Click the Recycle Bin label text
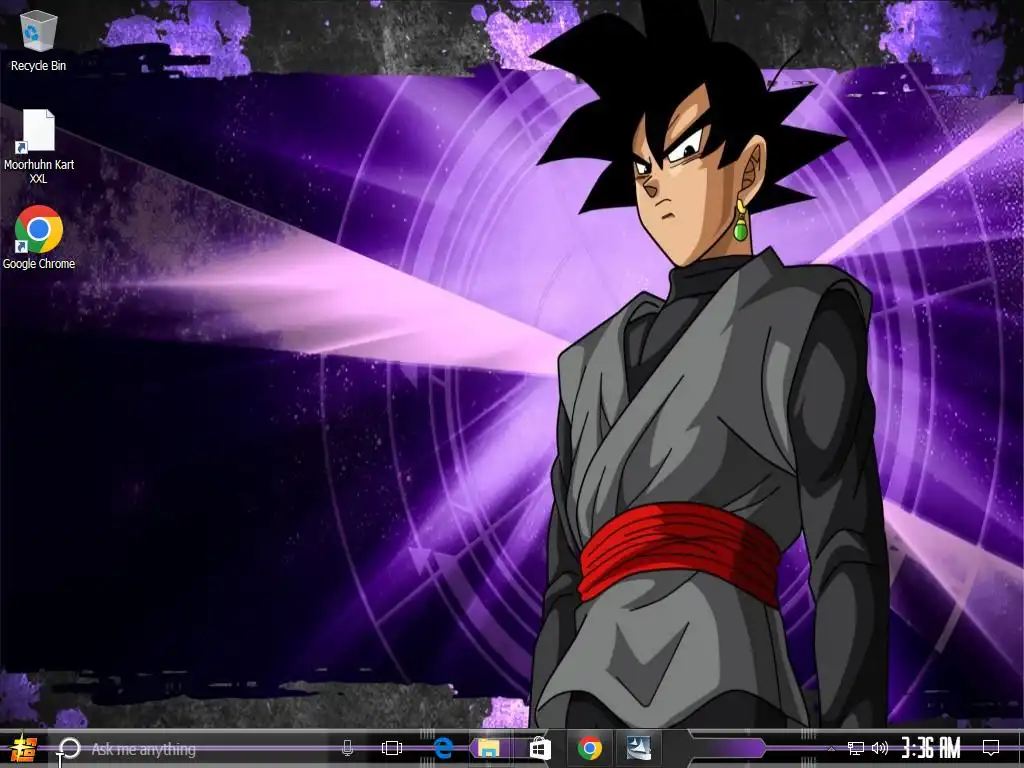 tap(39, 66)
